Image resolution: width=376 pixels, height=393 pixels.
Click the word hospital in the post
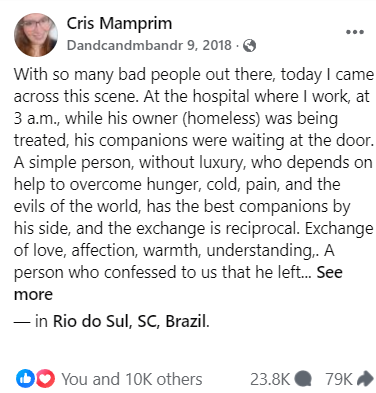pyautogui.click(x=221, y=96)
